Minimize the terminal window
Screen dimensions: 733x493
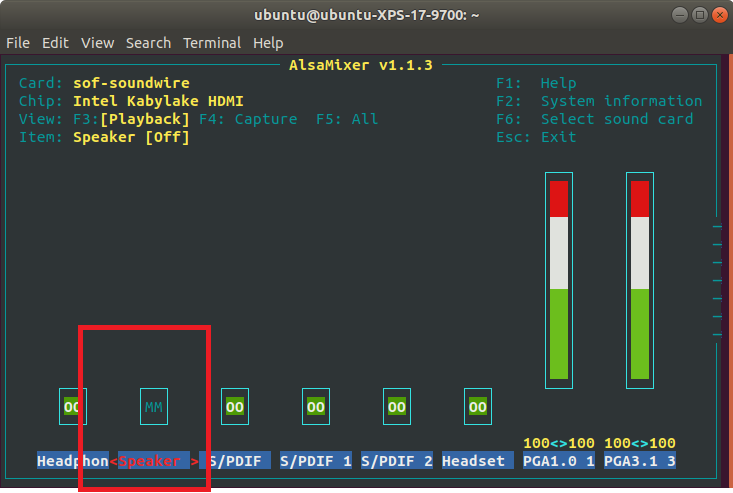680,15
